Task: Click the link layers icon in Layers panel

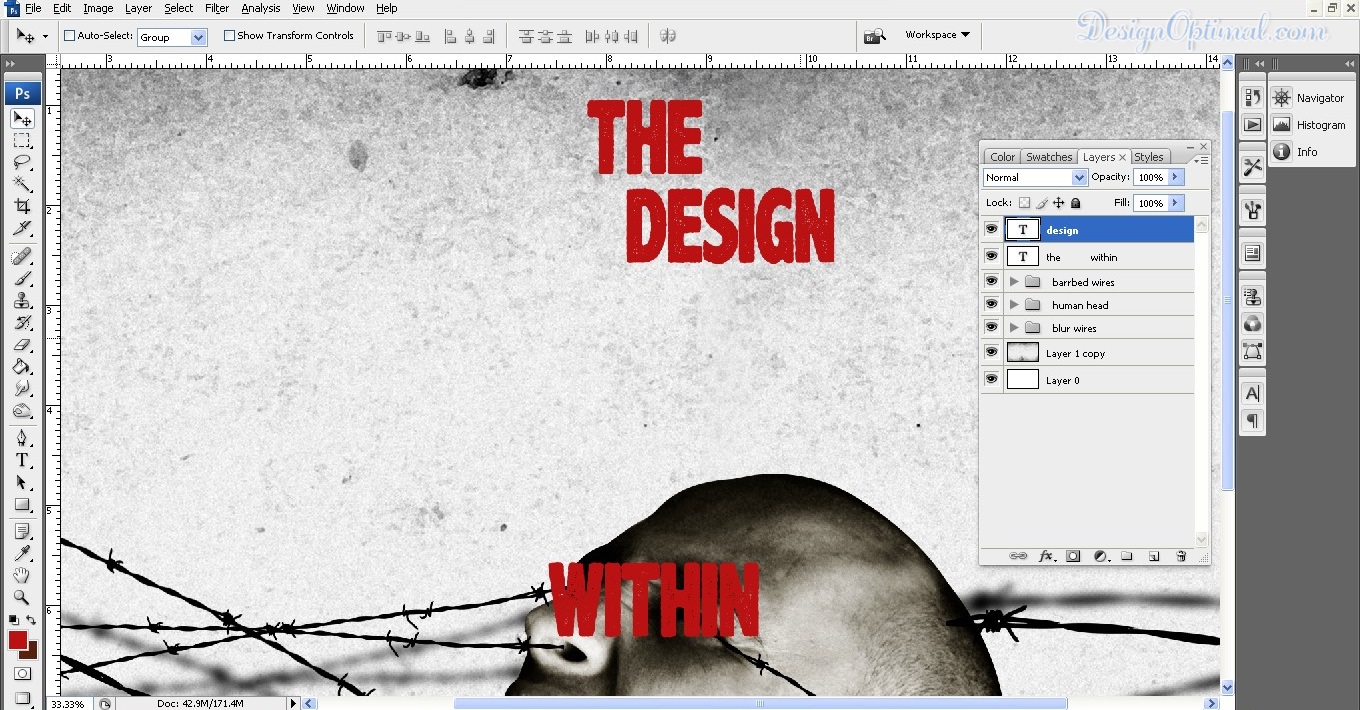Action: tap(1018, 556)
